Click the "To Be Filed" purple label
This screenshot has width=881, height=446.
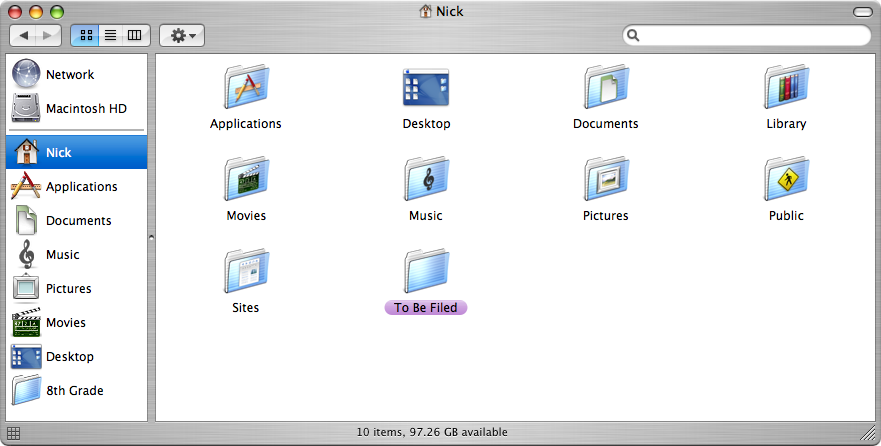pyautogui.click(x=426, y=307)
